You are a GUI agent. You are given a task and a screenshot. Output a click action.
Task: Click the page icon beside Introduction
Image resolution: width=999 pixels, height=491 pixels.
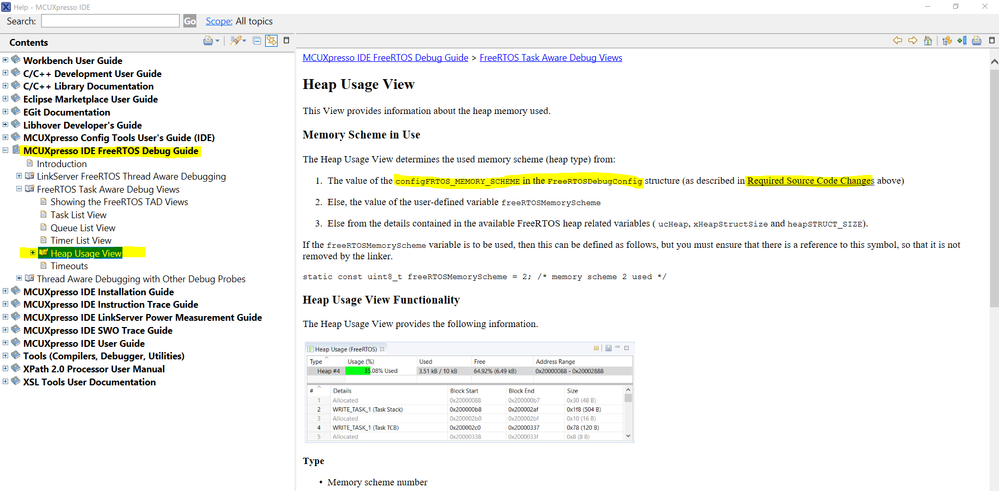(29, 164)
